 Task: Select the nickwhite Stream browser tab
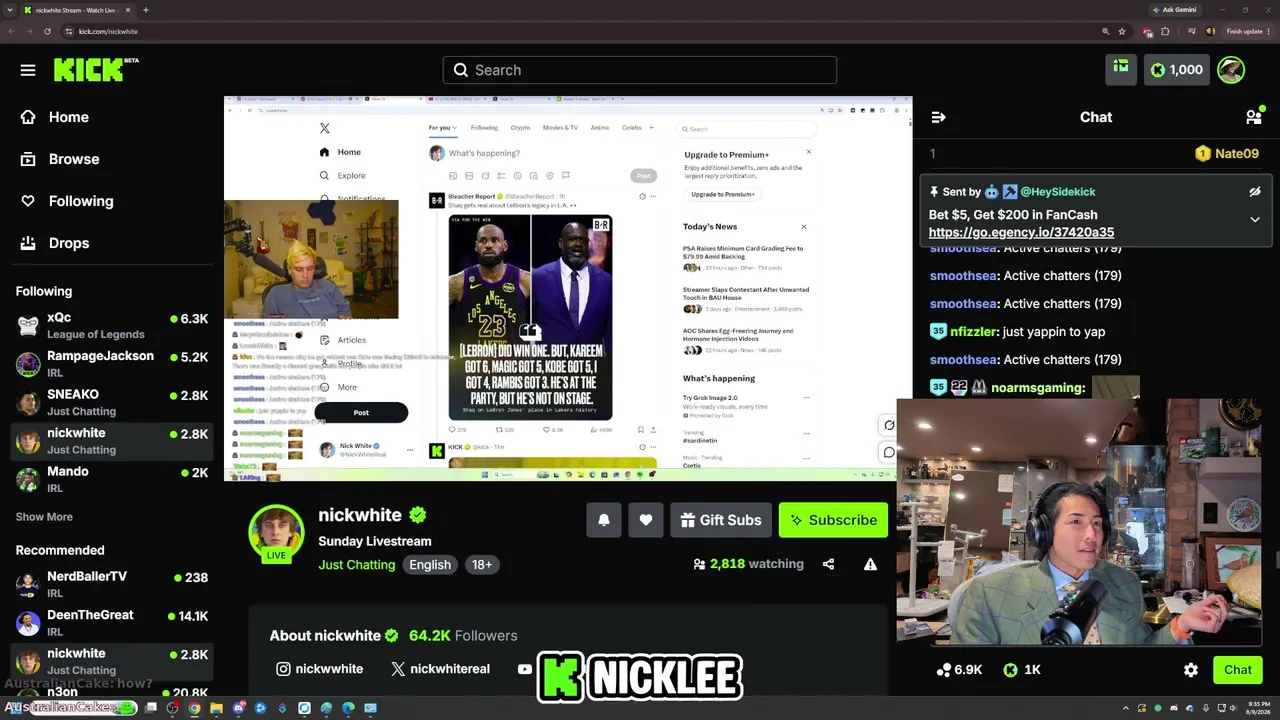[x=76, y=10]
